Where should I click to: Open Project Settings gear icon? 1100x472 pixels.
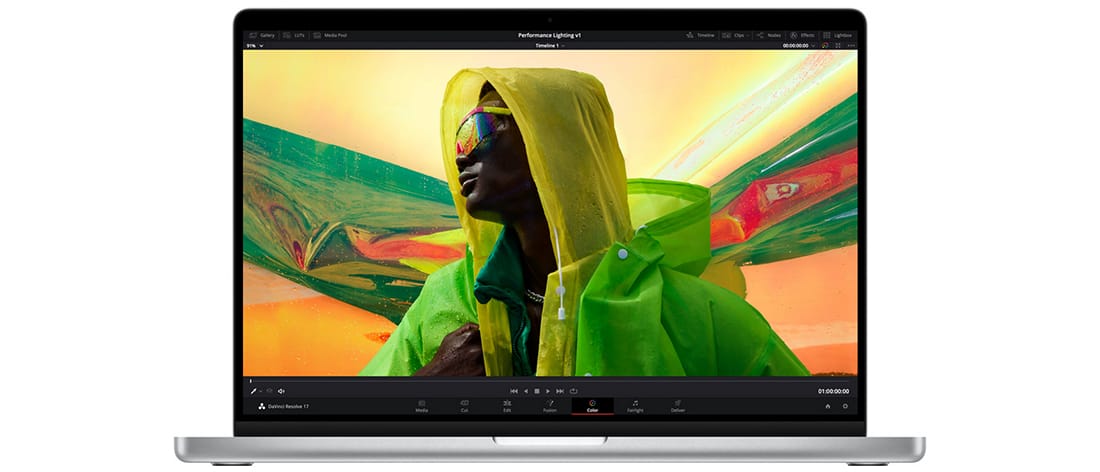[x=845, y=406]
